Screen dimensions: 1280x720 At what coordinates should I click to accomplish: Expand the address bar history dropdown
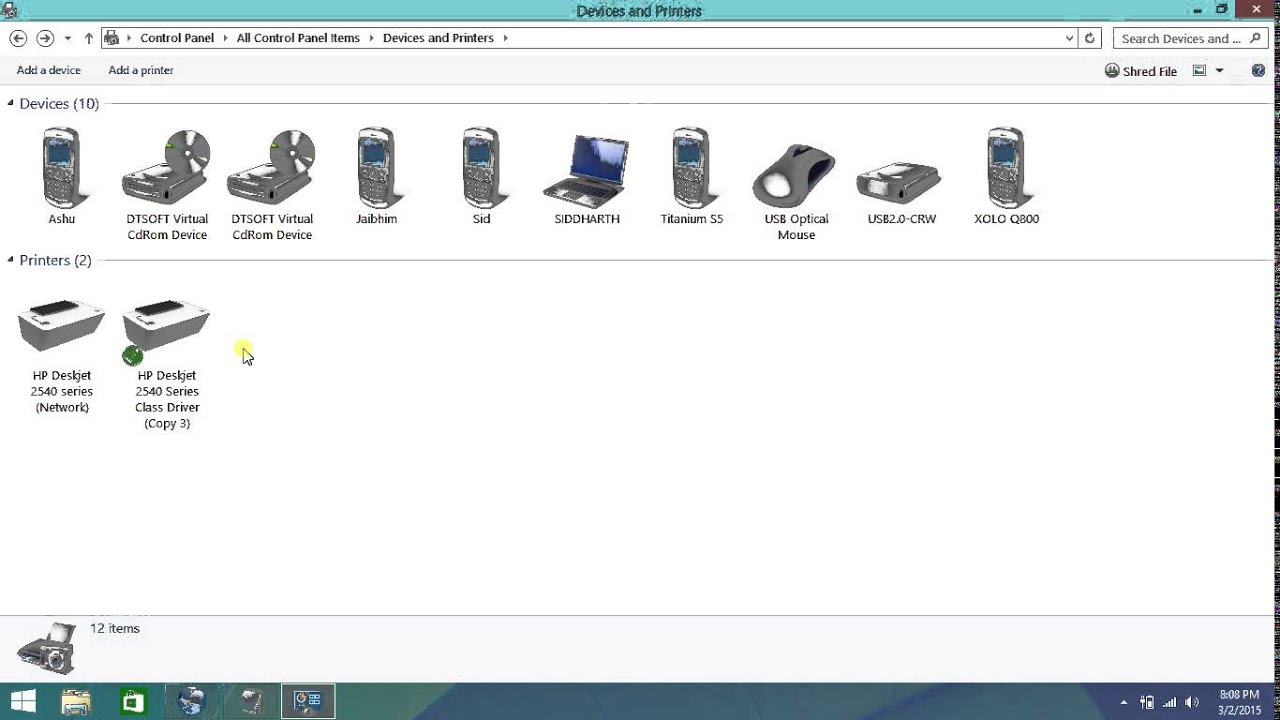click(x=1069, y=38)
